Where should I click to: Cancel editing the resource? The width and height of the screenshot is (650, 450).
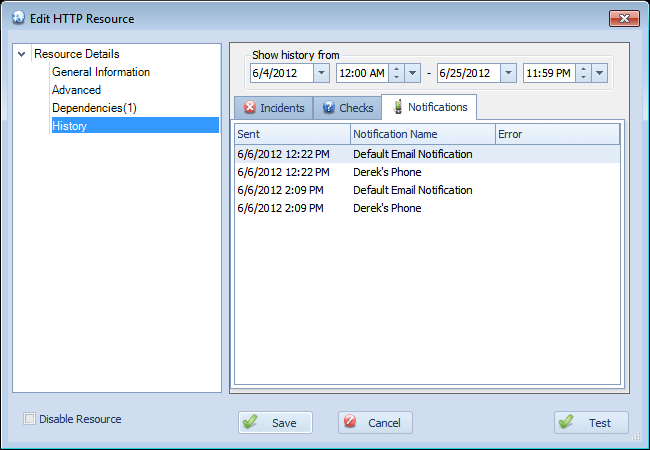tap(375, 422)
